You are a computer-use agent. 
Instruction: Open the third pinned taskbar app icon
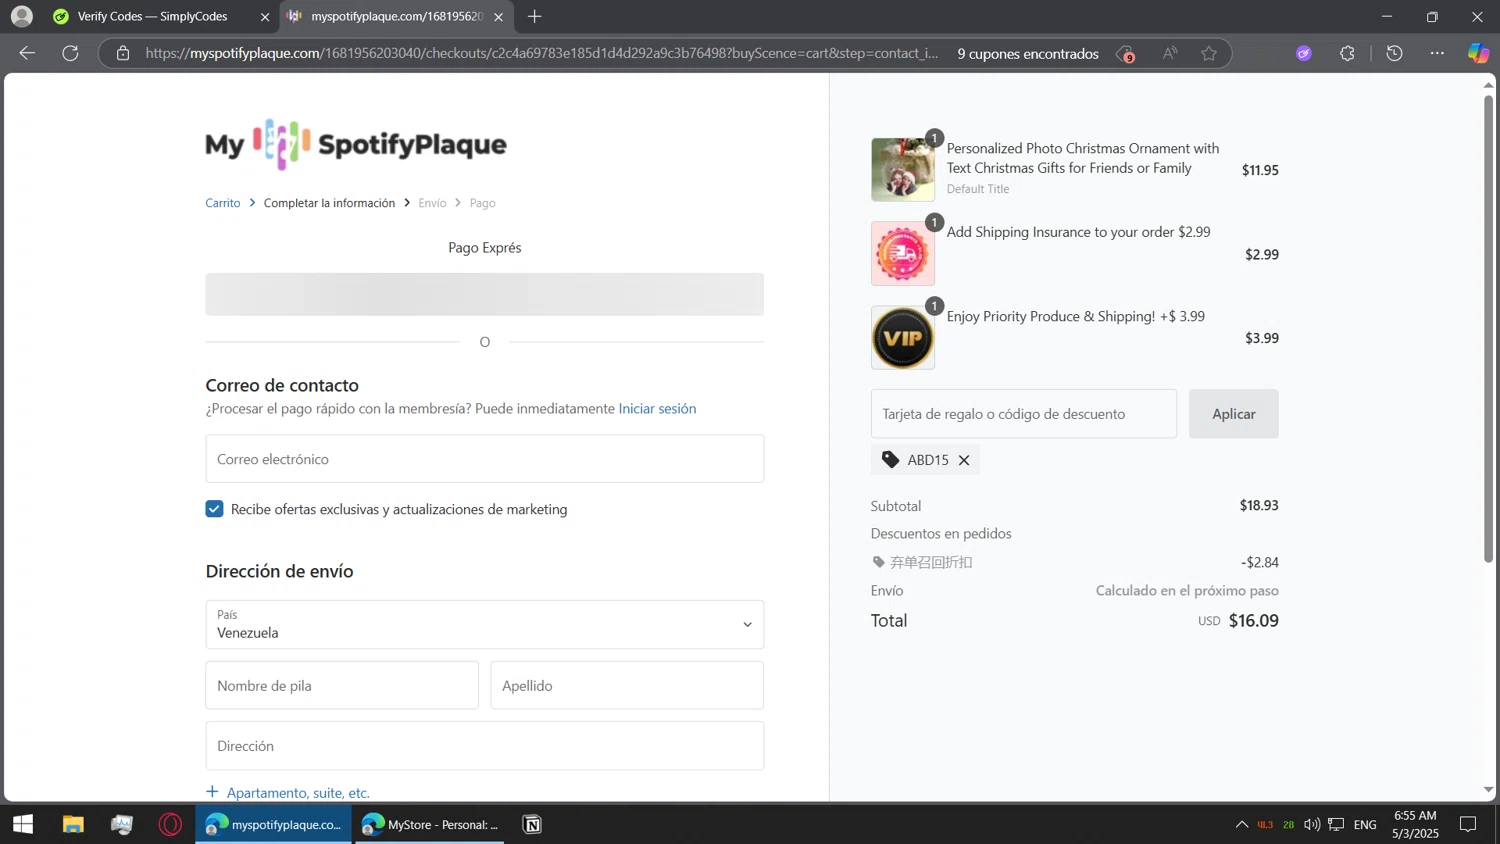[122, 824]
